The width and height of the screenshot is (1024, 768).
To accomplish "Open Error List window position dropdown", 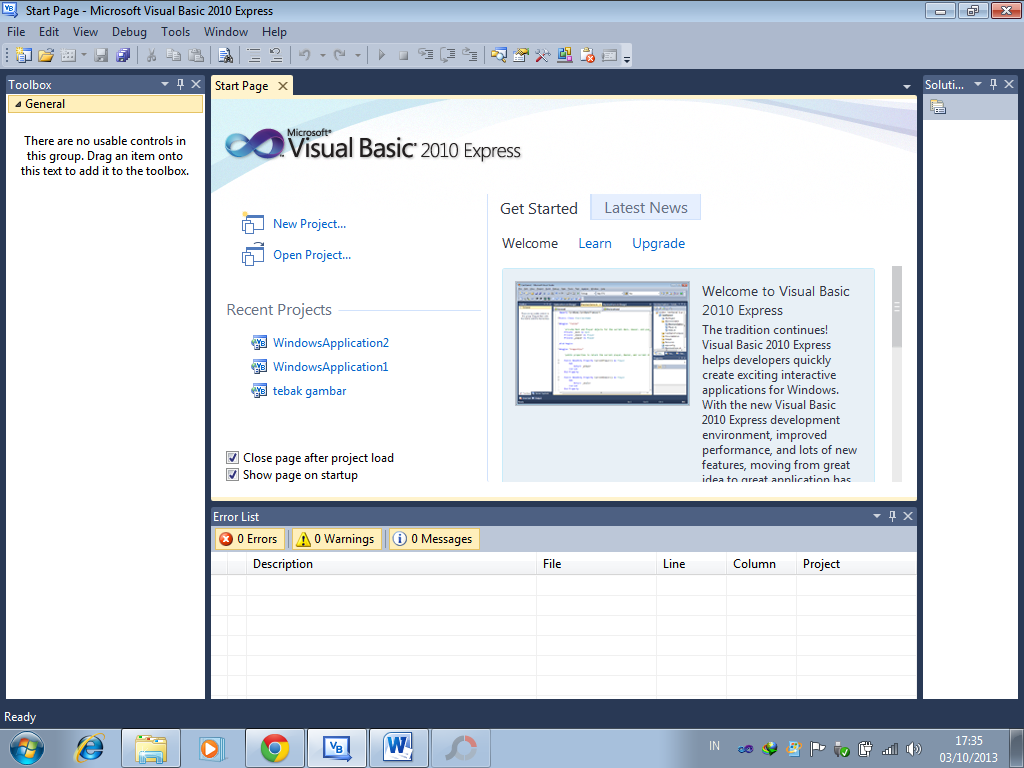I will pos(877,516).
